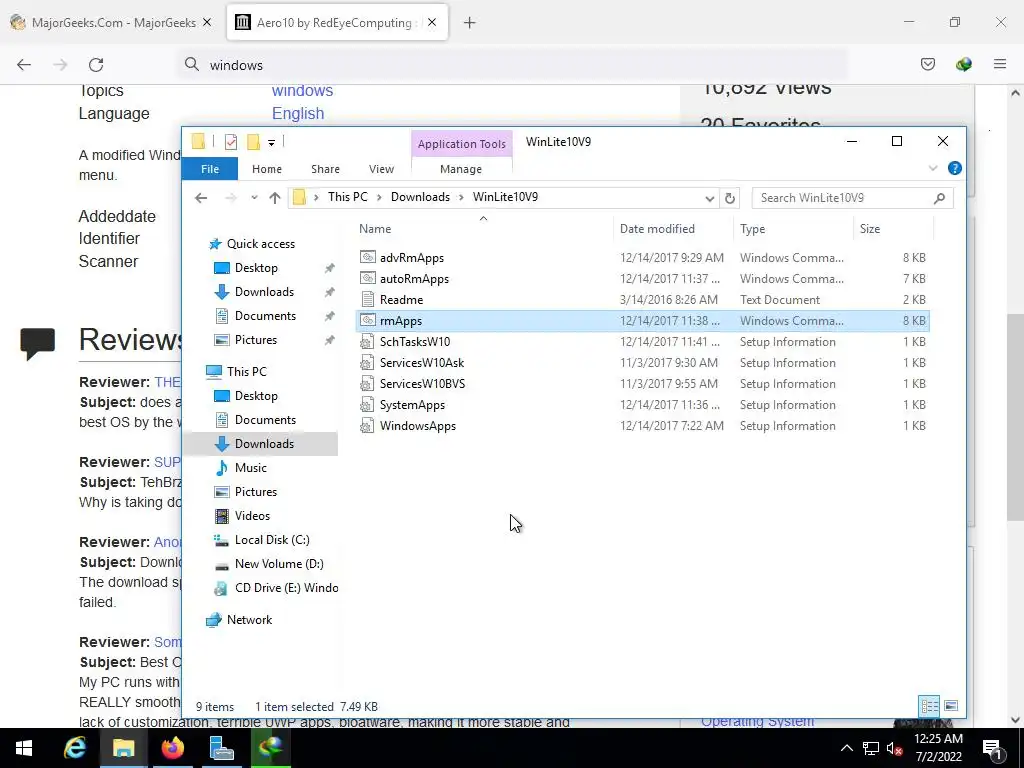Open the Manage ribbon tab
Image resolution: width=1024 pixels, height=768 pixels.
pos(461,169)
